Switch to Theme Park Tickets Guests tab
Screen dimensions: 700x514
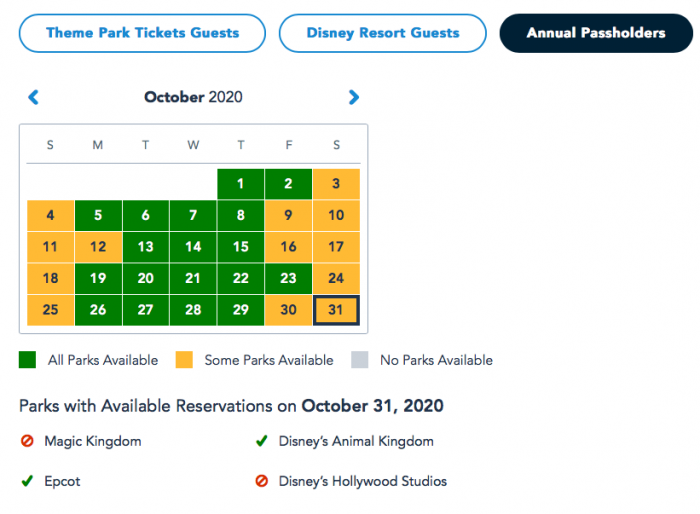point(142,33)
